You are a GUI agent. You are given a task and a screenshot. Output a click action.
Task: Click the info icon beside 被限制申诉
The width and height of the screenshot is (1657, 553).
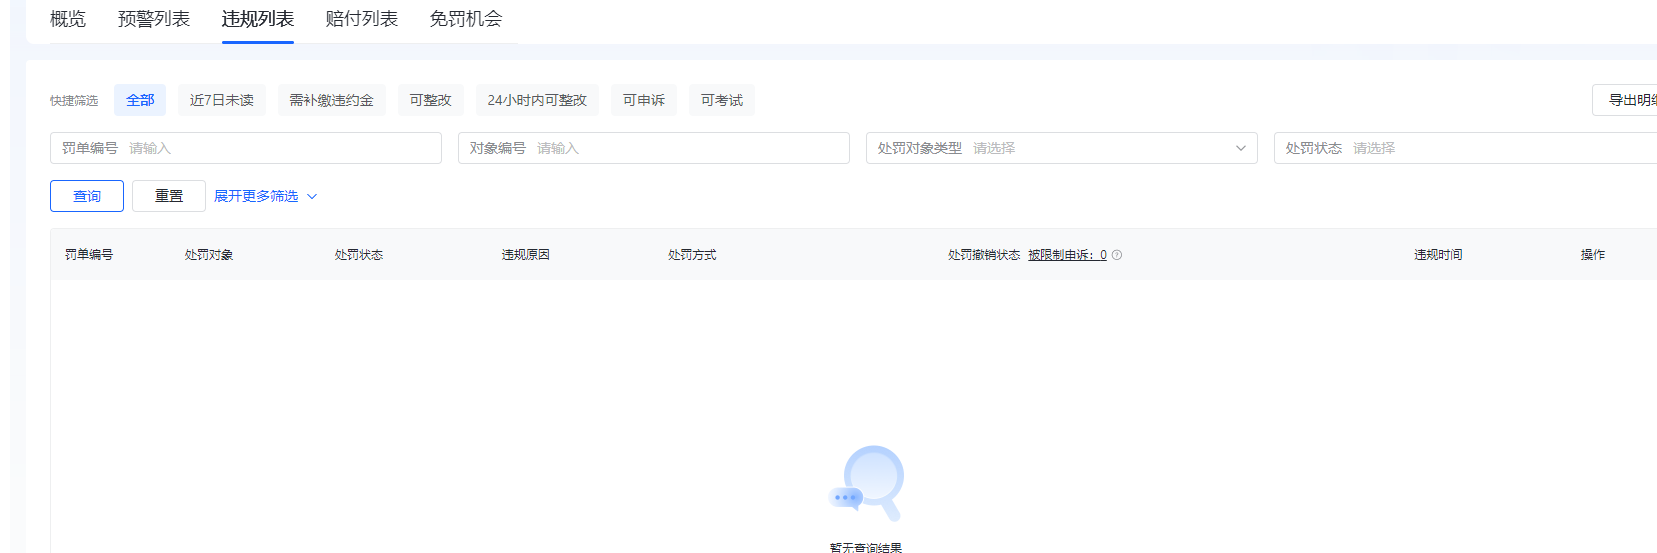(x=1117, y=255)
